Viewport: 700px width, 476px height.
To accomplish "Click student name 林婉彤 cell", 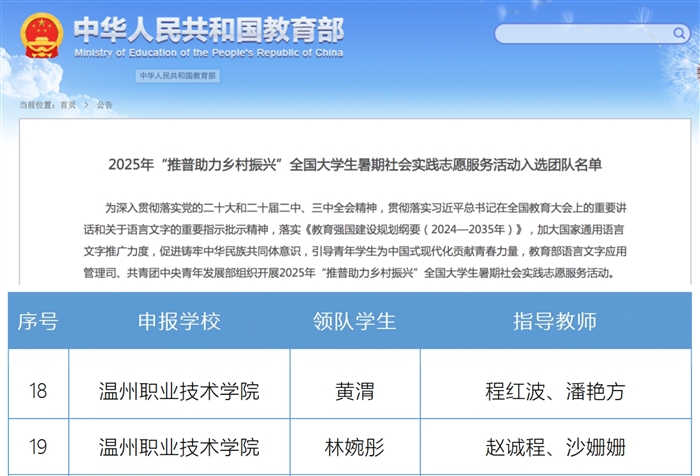I will click(355, 447).
